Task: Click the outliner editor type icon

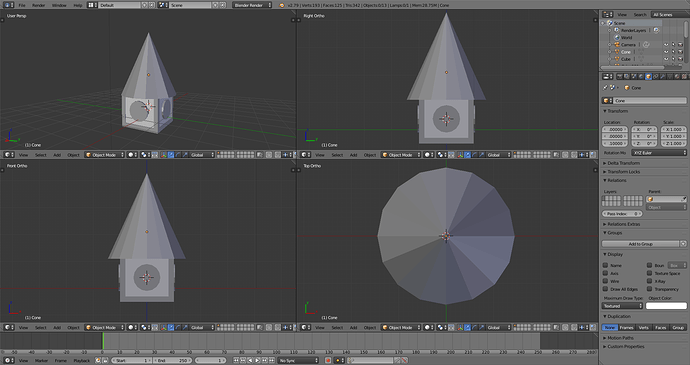Action: point(608,15)
